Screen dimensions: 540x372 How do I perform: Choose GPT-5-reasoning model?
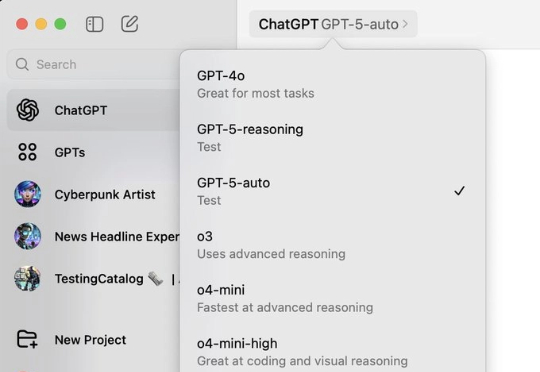pos(332,138)
